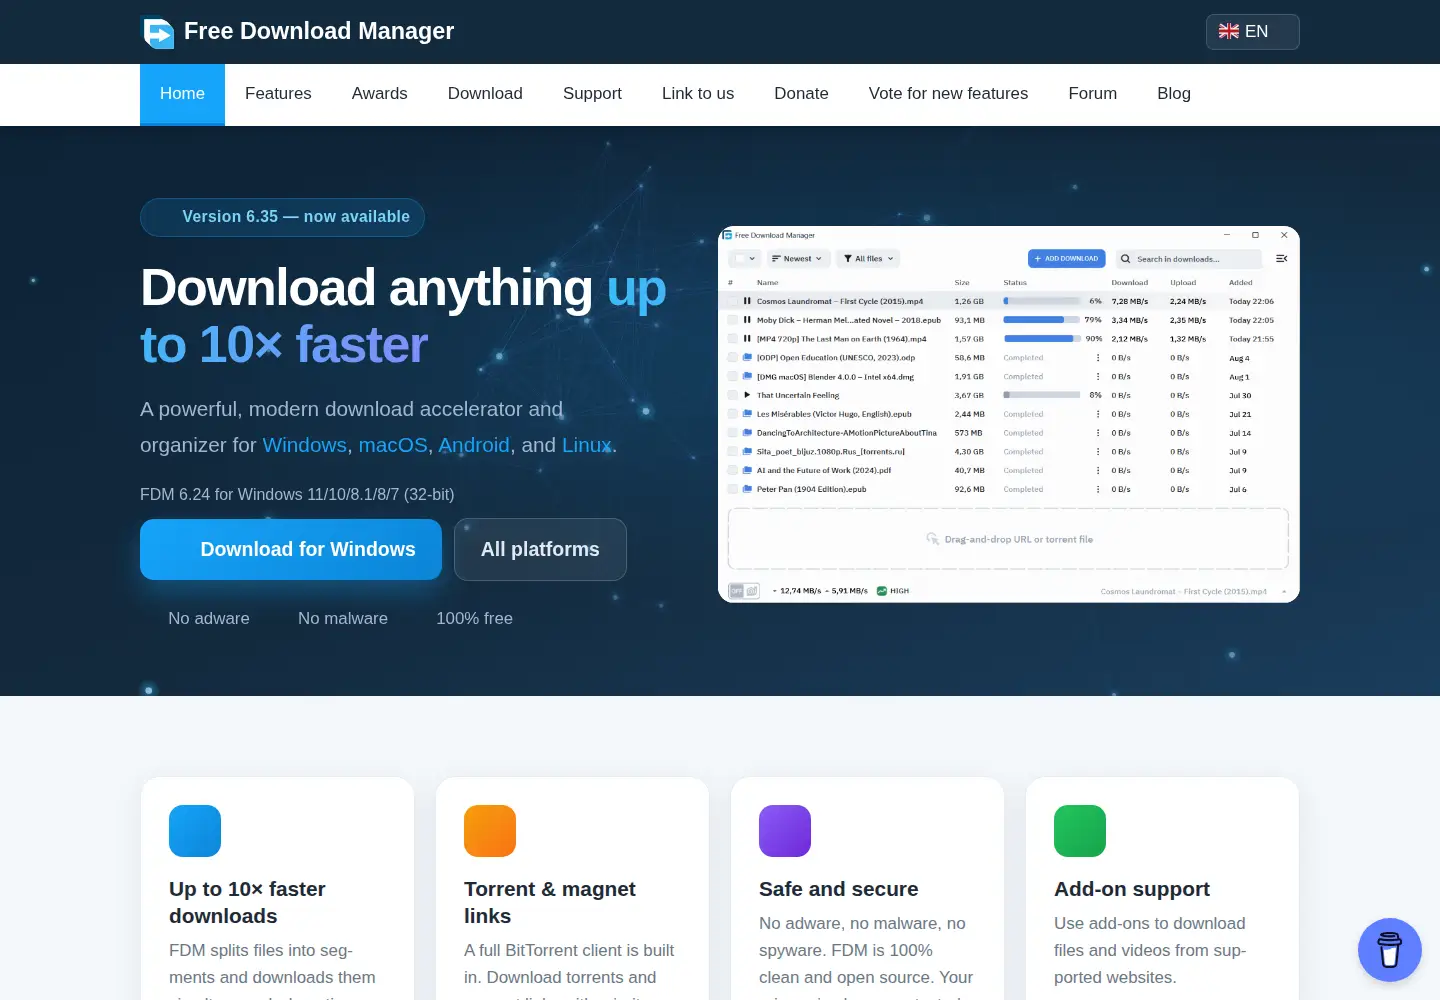This screenshot has height=1000, width=1440.
Task: Toggle the snail mode OFF switch
Action: point(744,591)
